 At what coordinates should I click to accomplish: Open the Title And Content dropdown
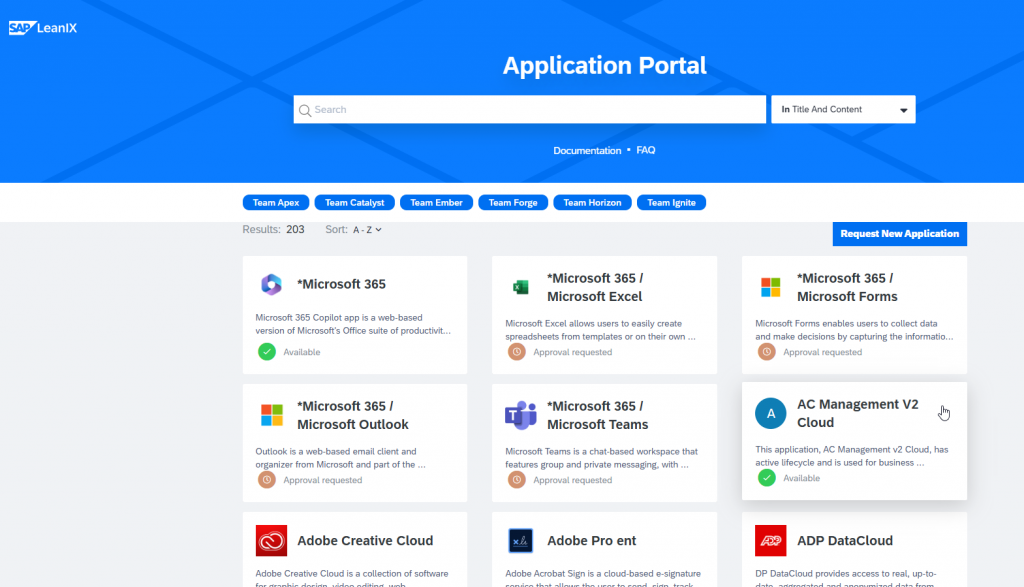tap(843, 110)
